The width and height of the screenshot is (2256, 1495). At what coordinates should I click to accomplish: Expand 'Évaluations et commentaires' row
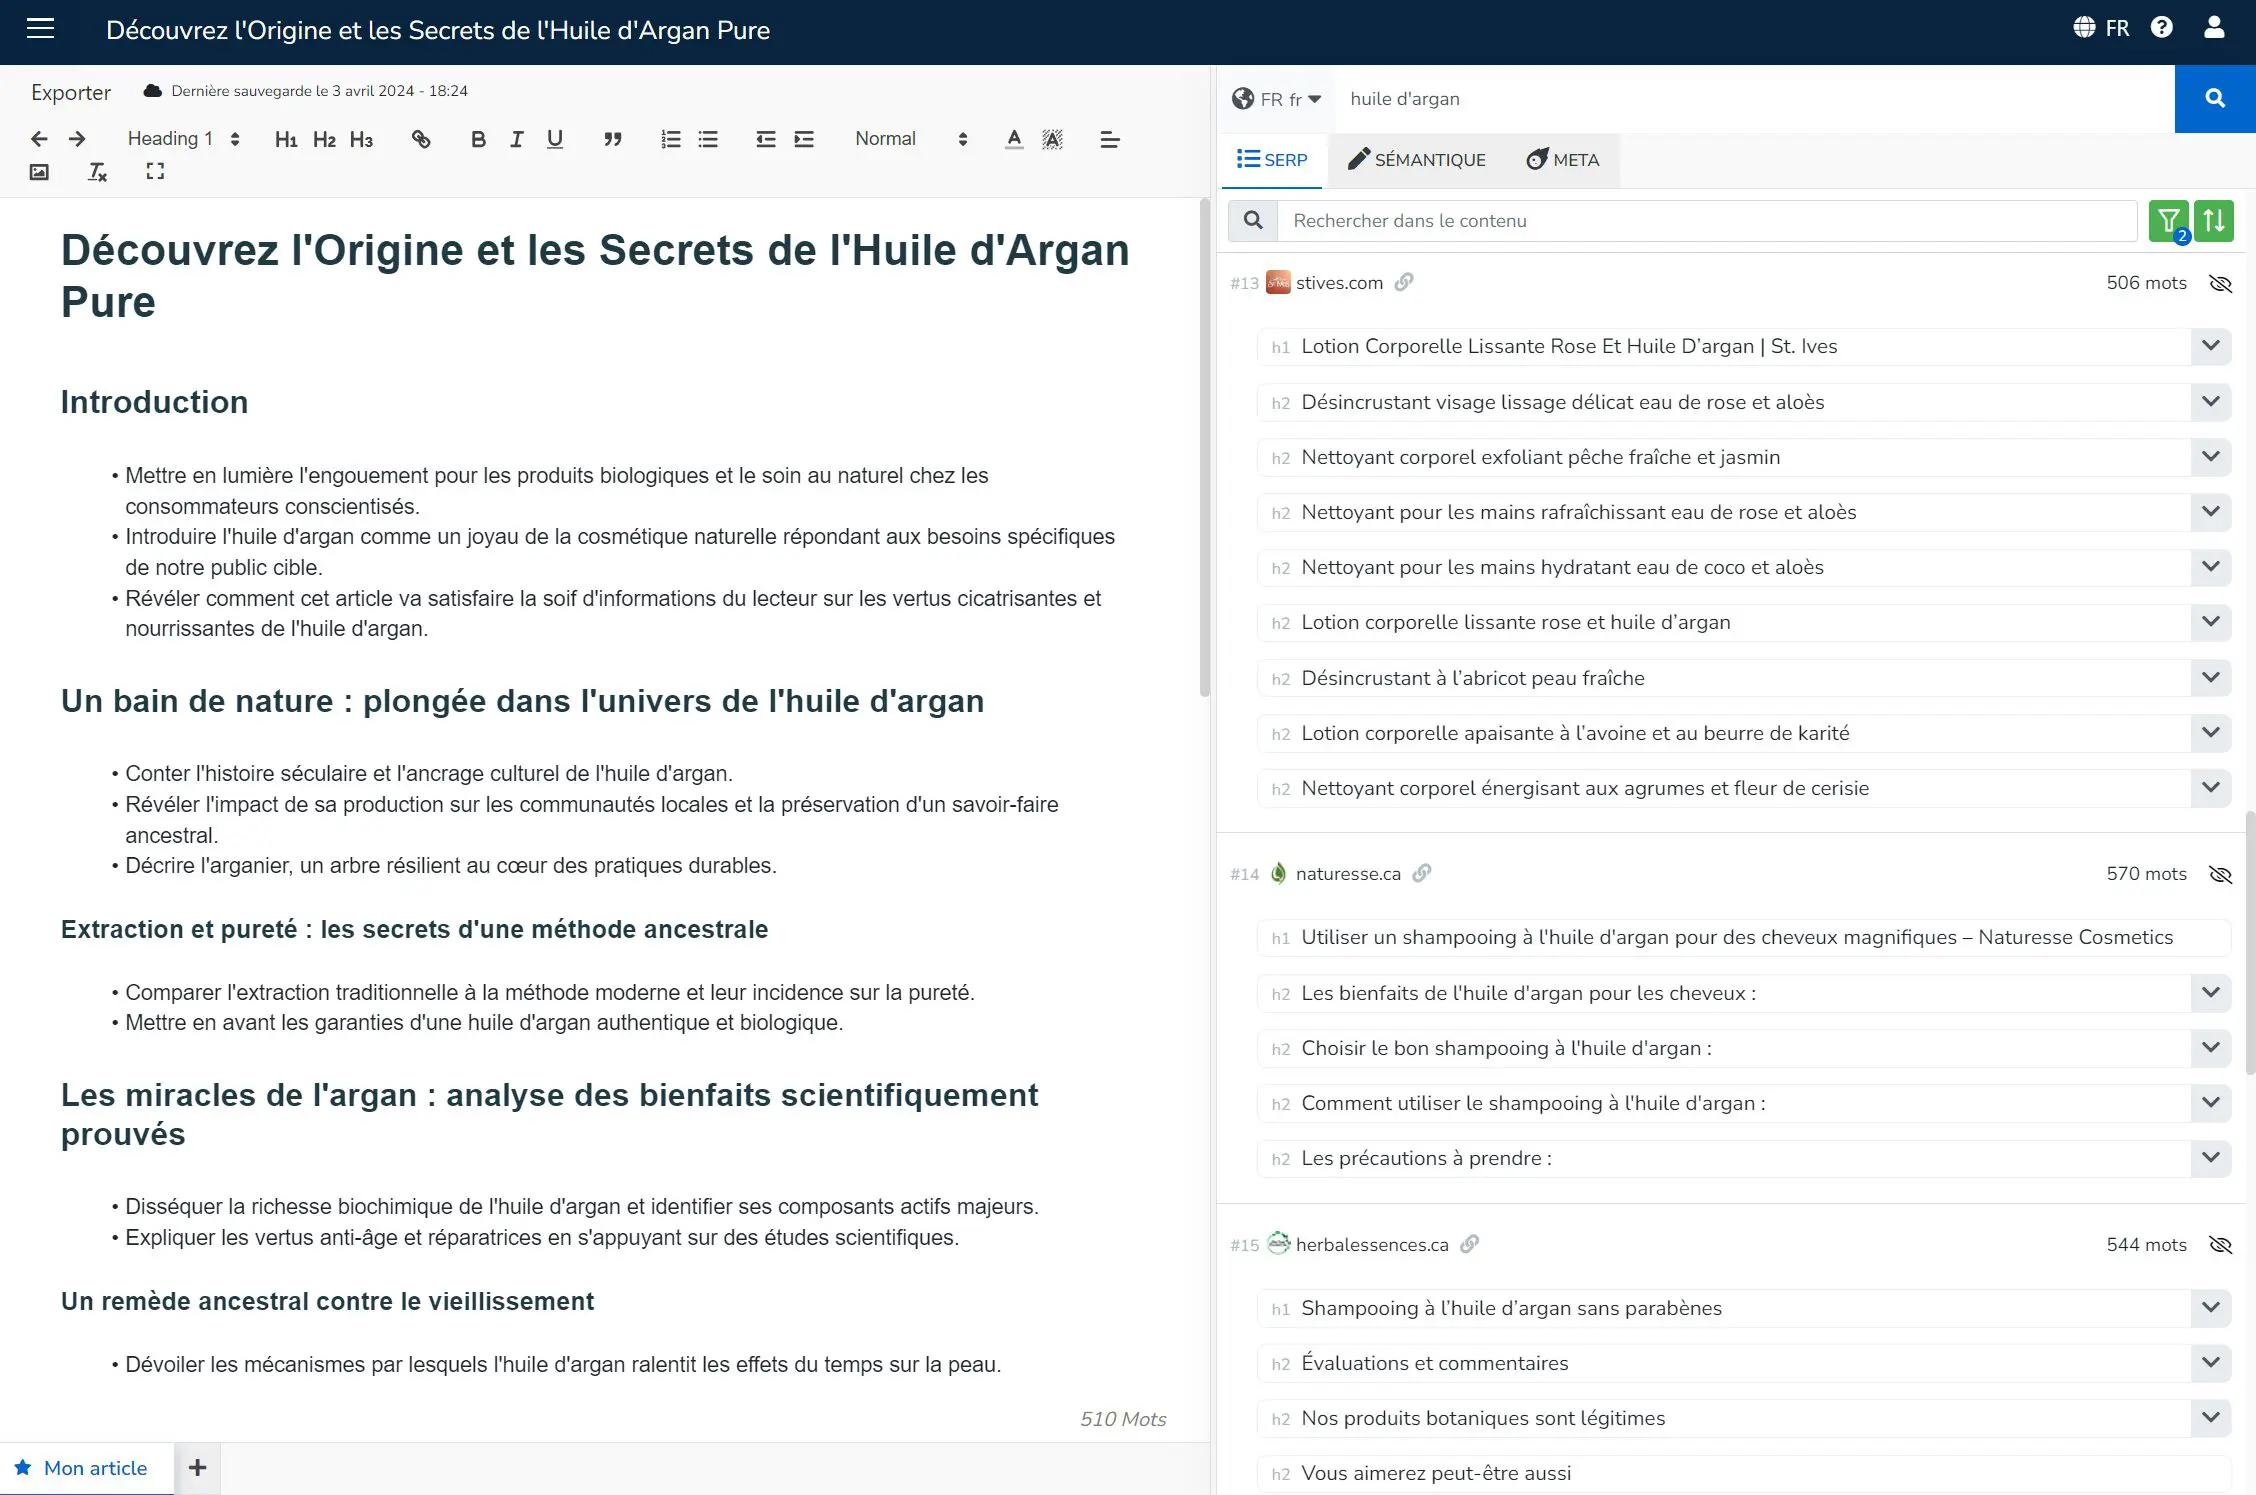[2211, 1363]
